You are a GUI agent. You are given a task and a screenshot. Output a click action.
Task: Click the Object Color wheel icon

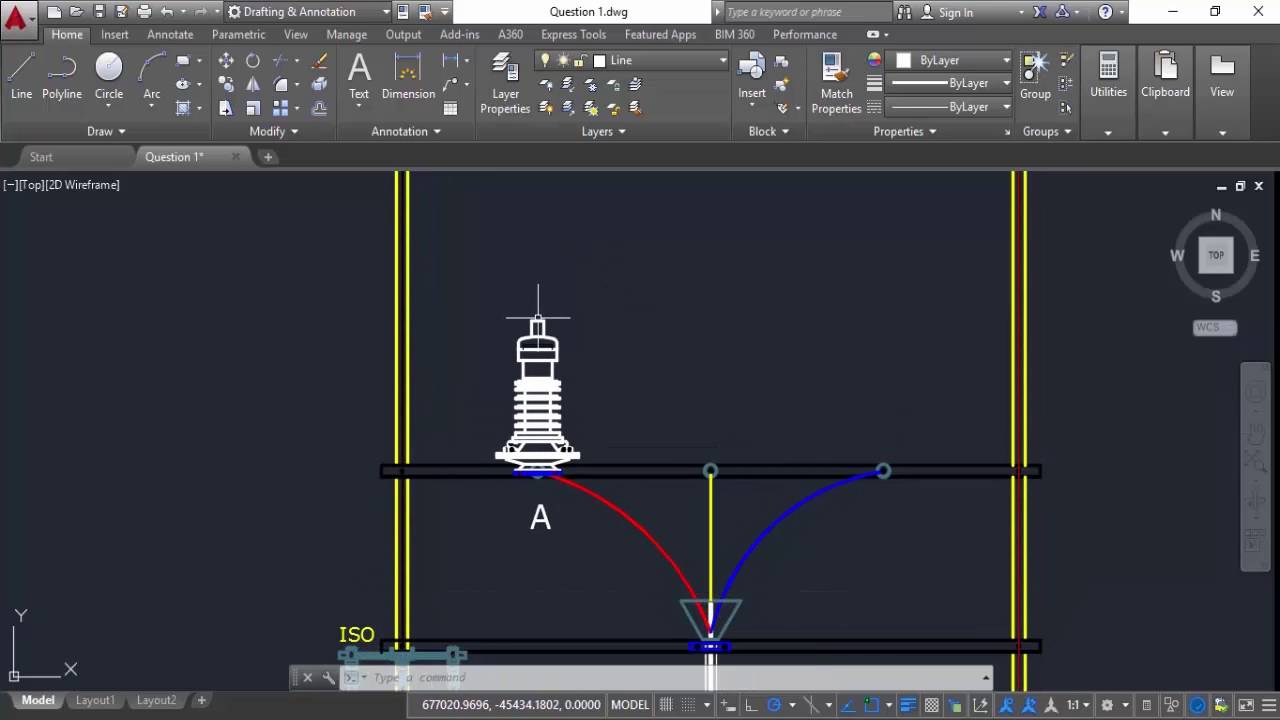pos(874,60)
